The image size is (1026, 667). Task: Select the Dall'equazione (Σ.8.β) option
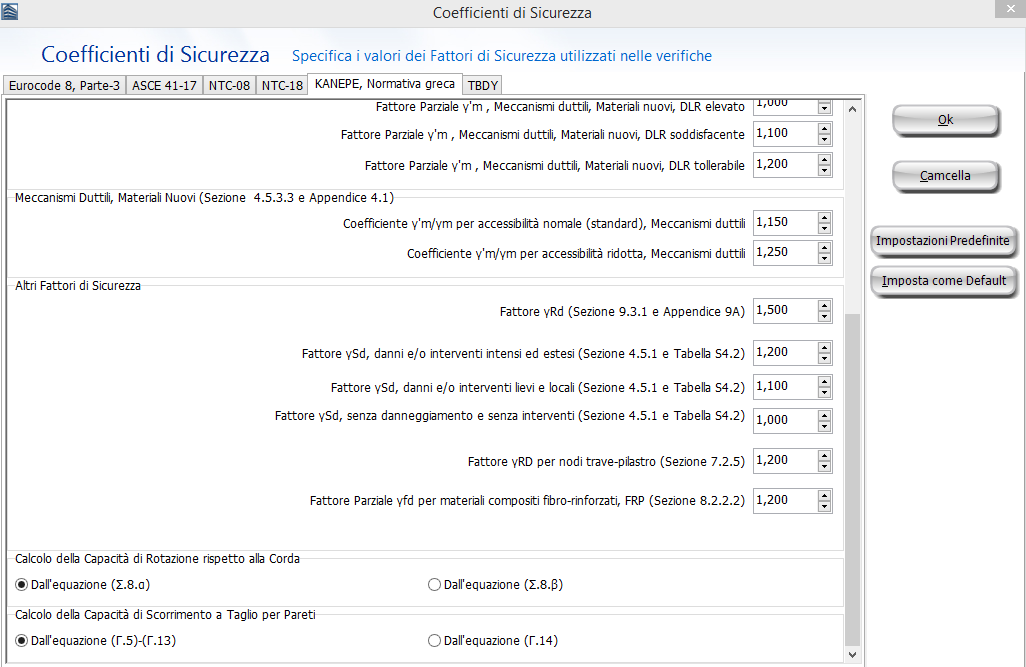434,585
